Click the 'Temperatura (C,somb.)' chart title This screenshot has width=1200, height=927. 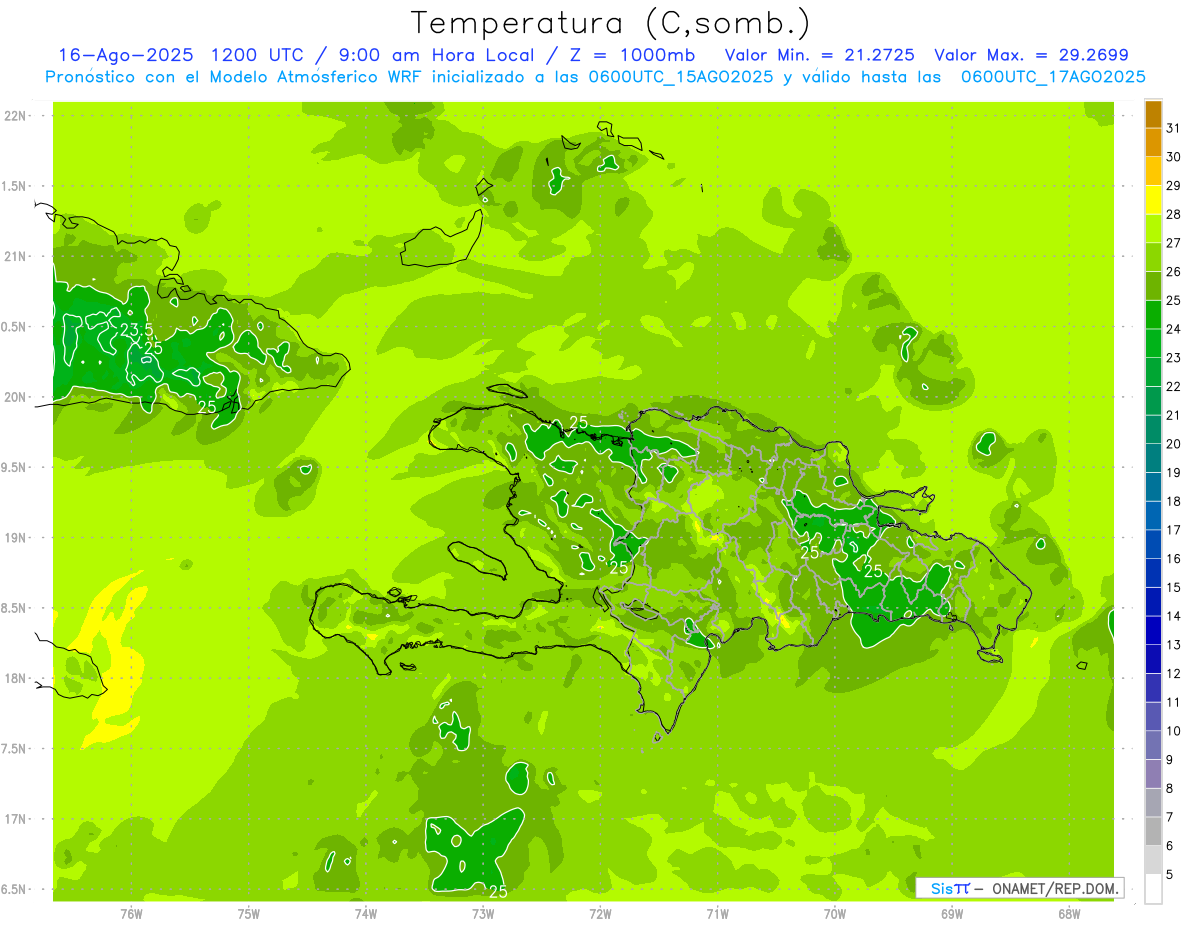point(611,23)
